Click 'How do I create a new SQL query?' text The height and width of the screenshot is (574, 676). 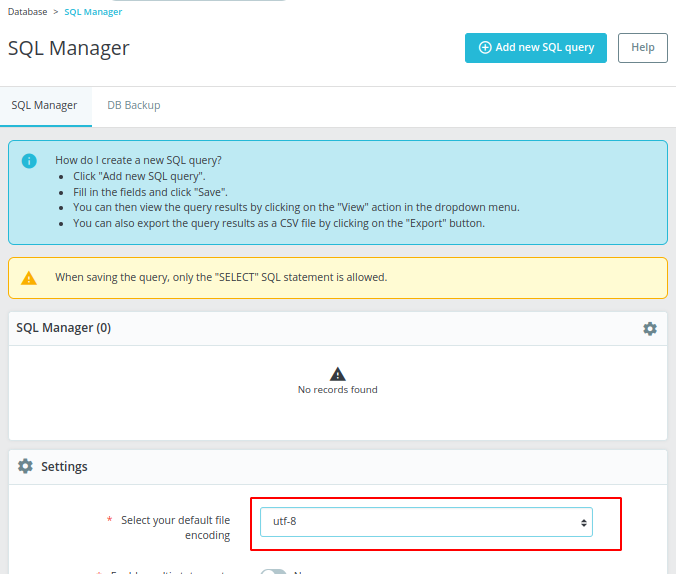coord(138,160)
